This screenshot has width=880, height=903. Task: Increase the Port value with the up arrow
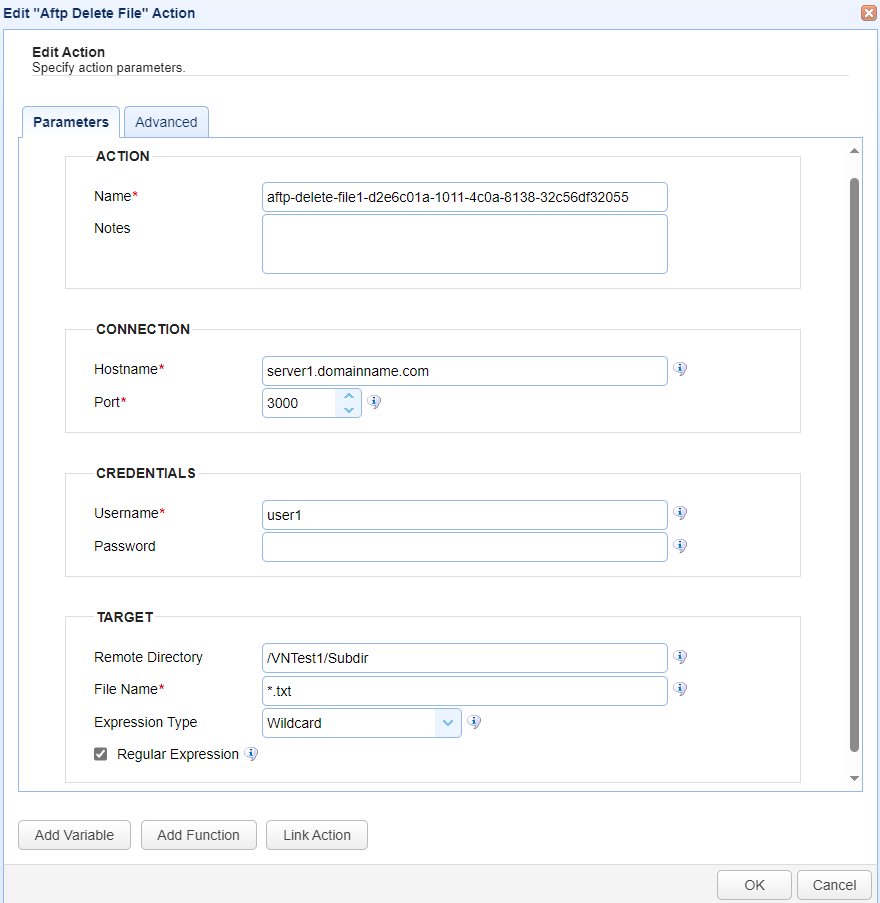(x=350, y=396)
